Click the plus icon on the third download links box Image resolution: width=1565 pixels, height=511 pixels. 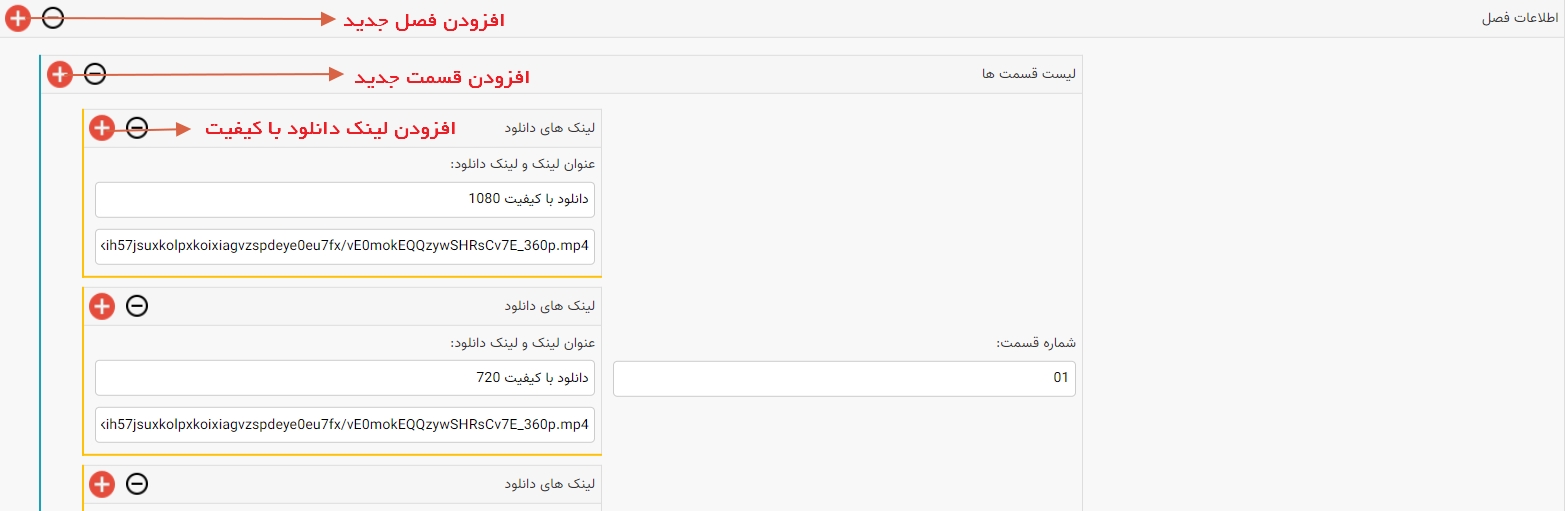(x=102, y=484)
